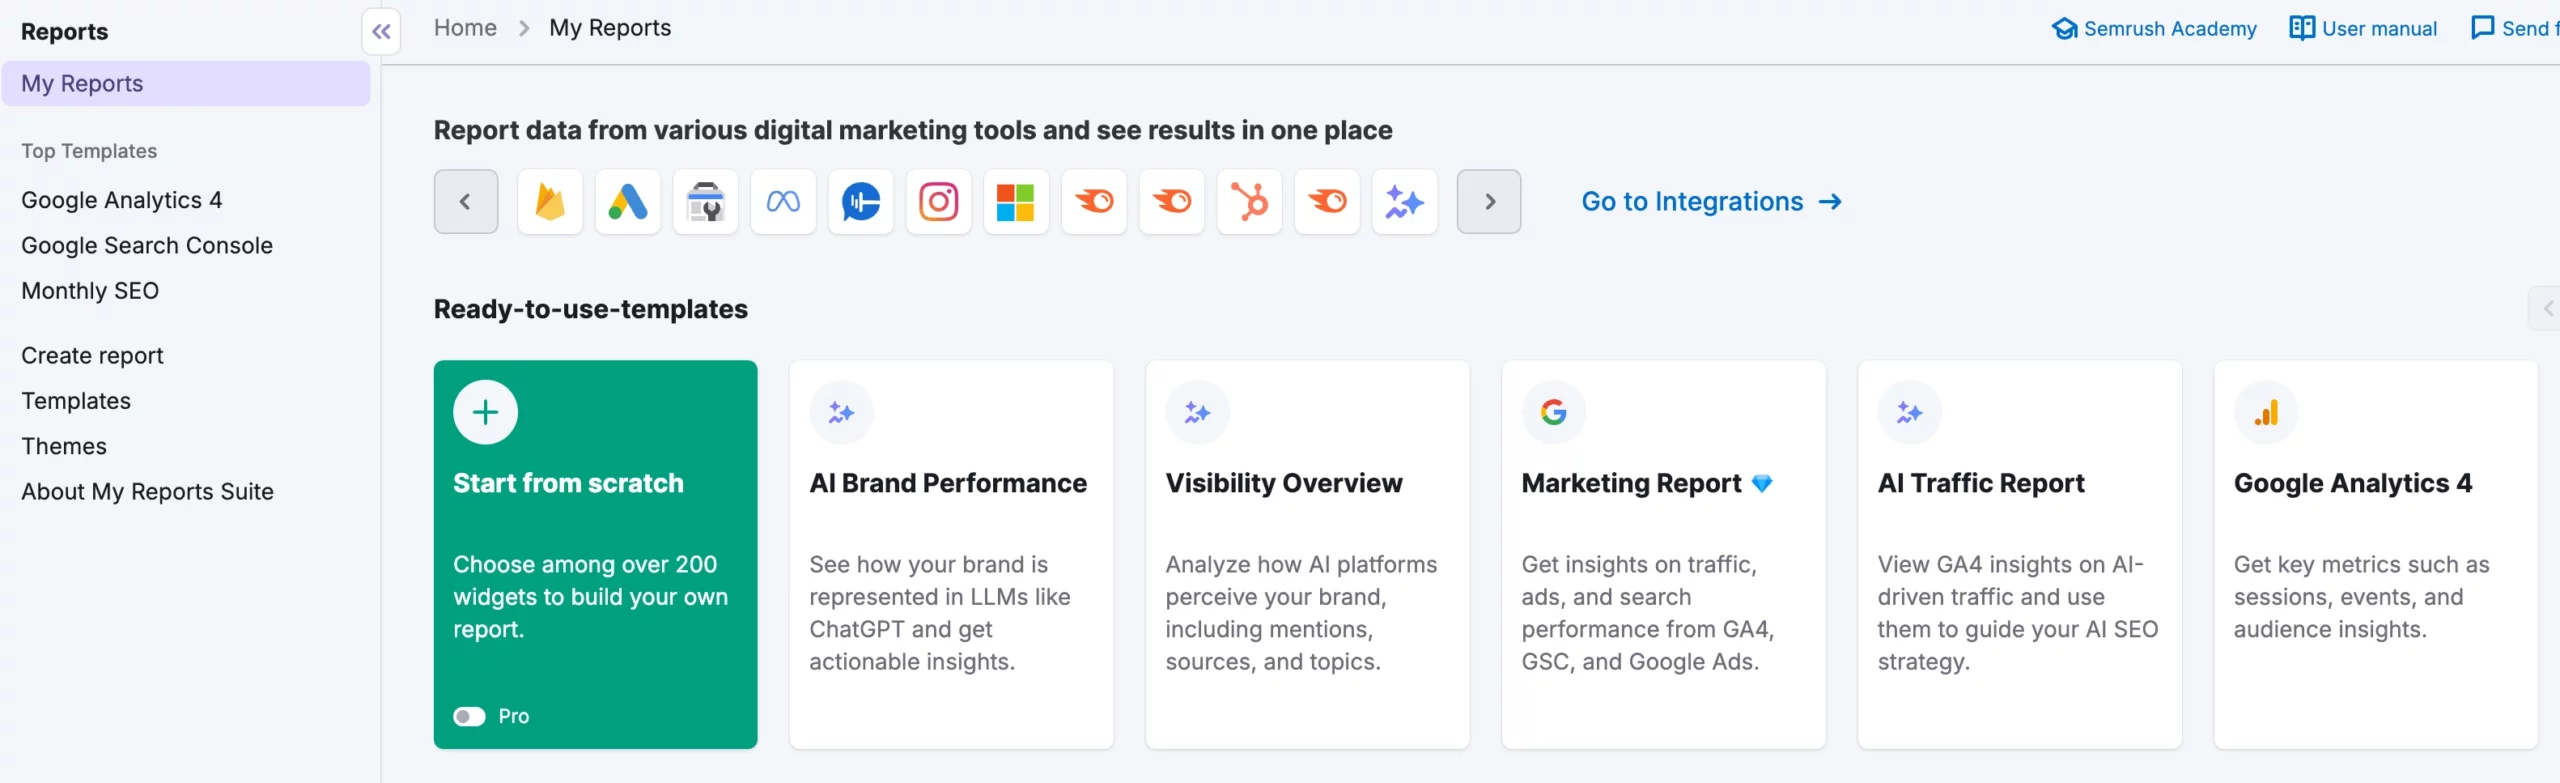This screenshot has height=783, width=2560.
Task: Choose the Microsoft integration icon
Action: 1016,202
